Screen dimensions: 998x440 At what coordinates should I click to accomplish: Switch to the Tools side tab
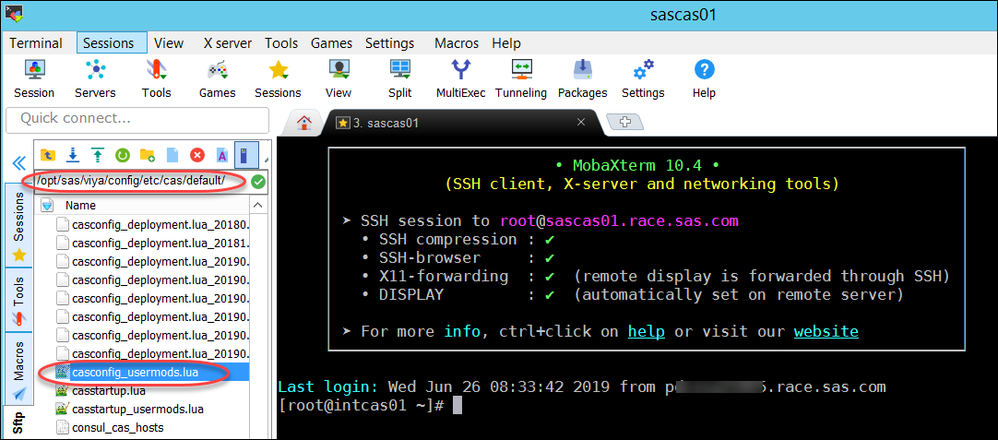pyautogui.click(x=18, y=299)
